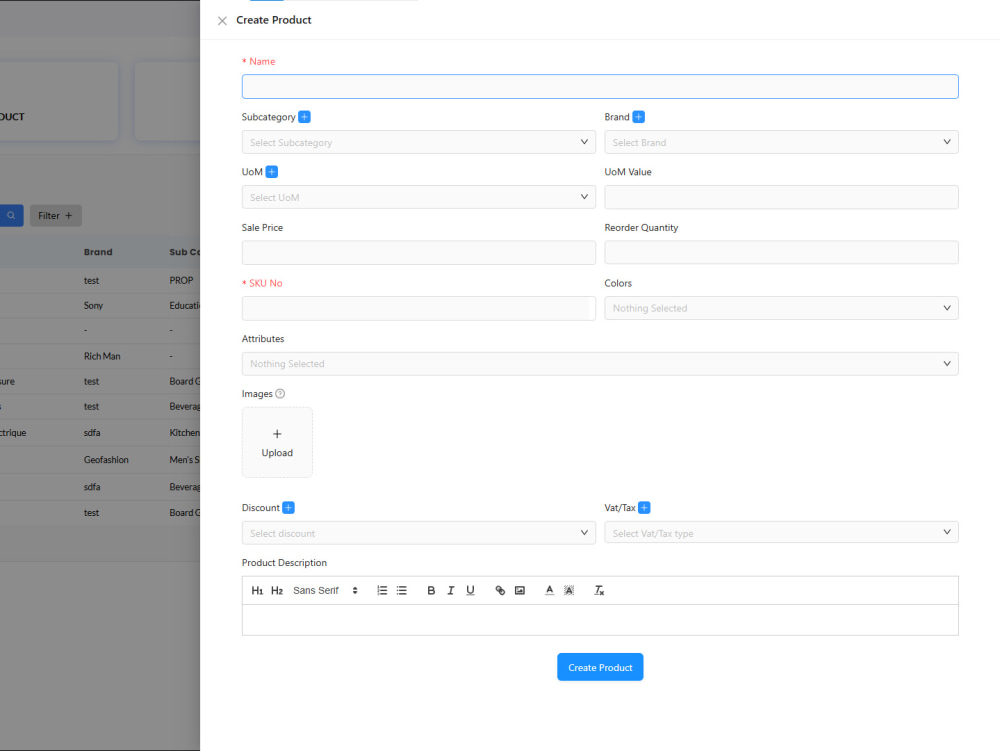The image size is (1000, 751).
Task: Toggle underline formatting in description
Action: pyautogui.click(x=471, y=590)
